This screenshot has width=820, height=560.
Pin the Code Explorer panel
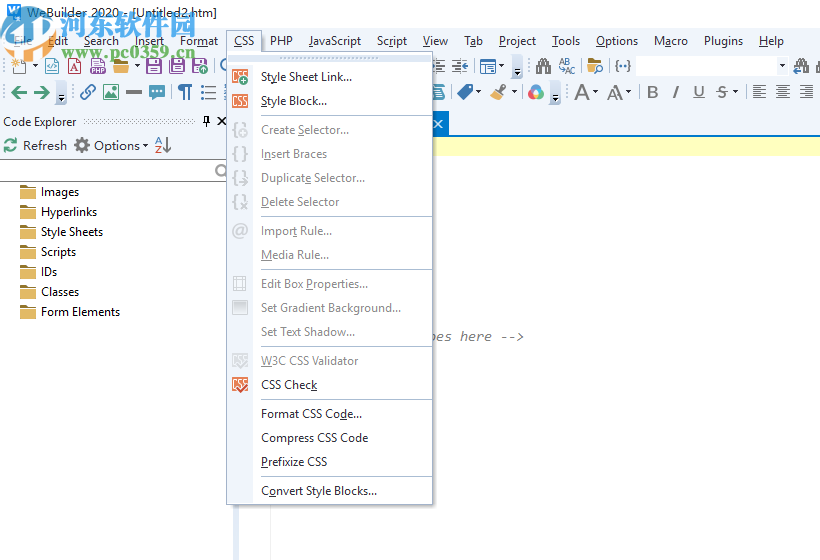click(206, 121)
